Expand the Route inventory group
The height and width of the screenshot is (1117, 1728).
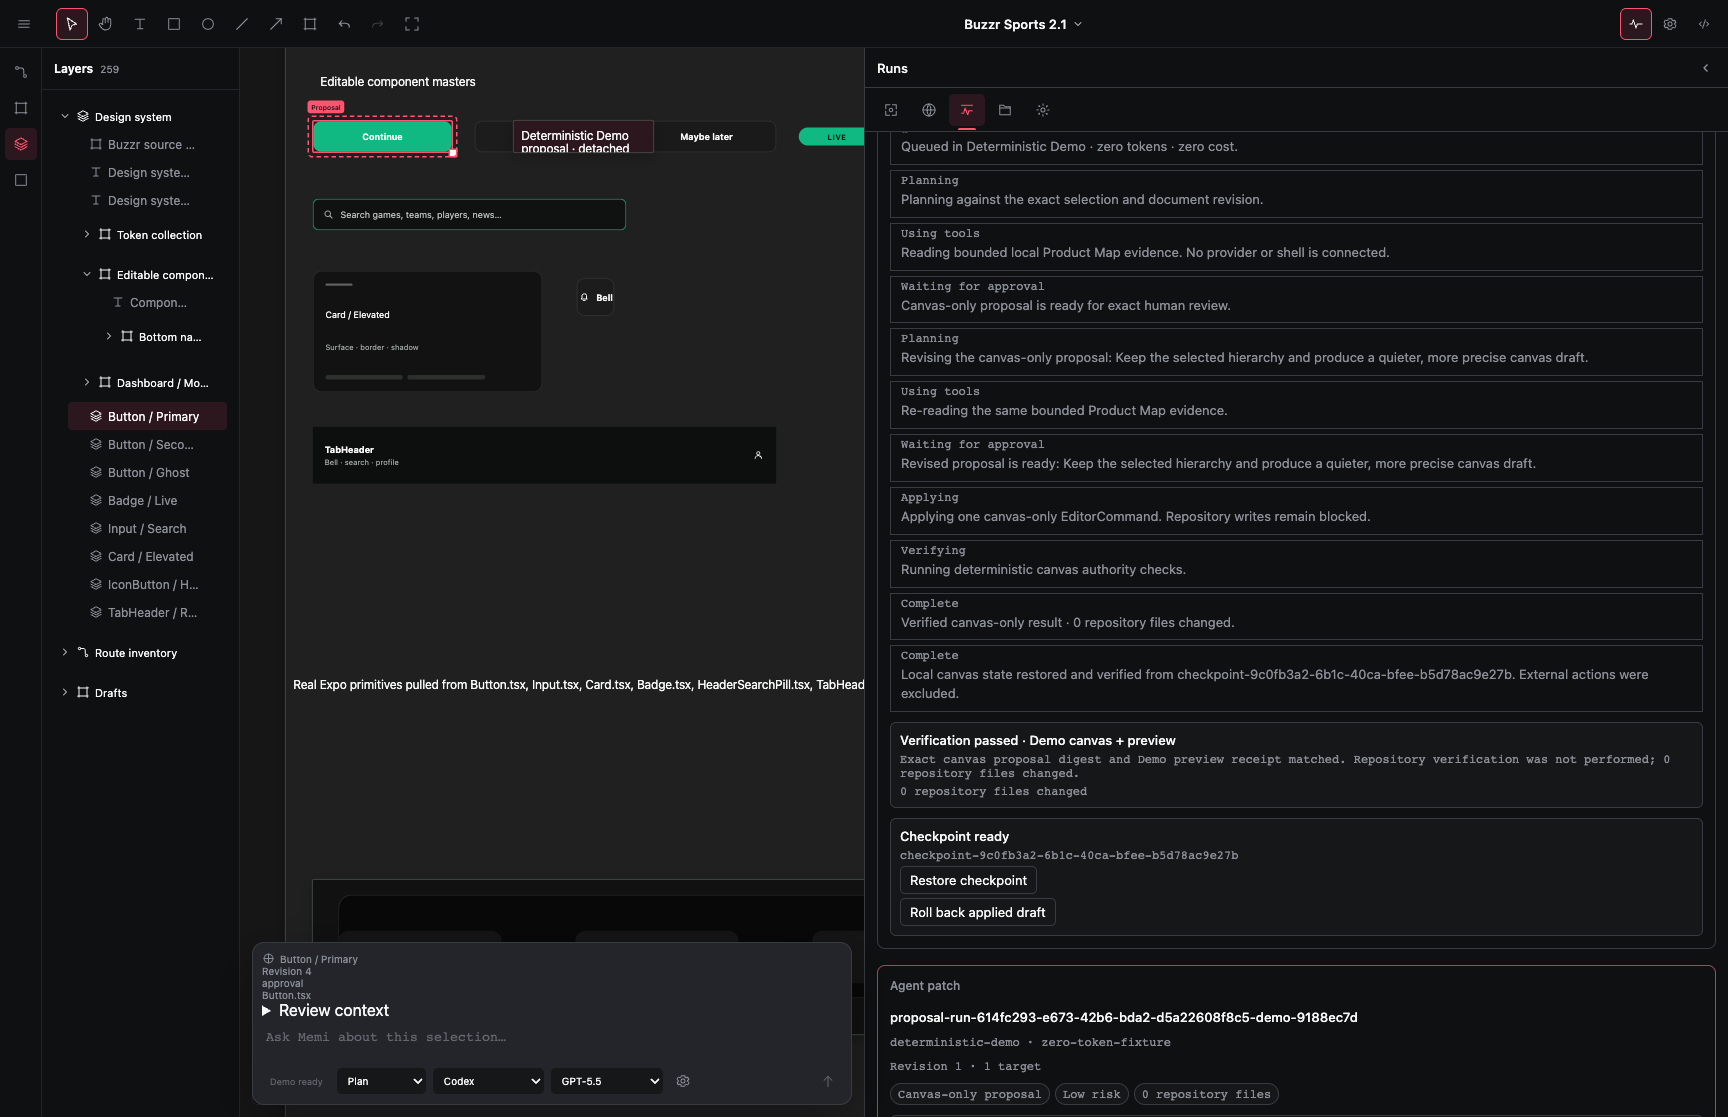(65, 652)
